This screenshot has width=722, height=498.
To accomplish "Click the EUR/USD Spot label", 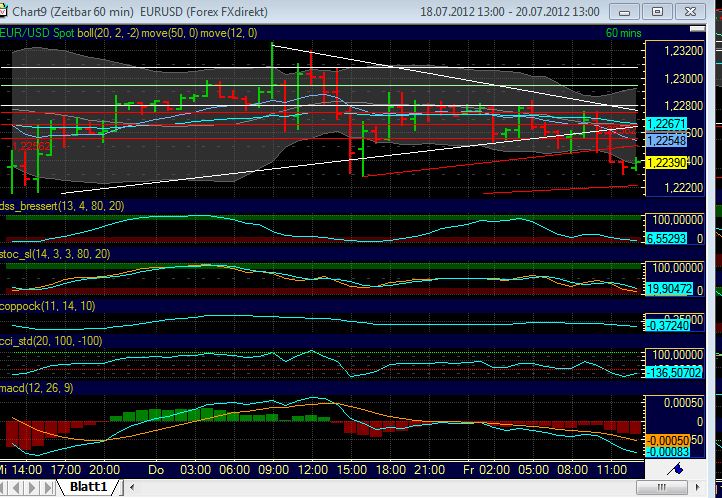I will [37, 33].
